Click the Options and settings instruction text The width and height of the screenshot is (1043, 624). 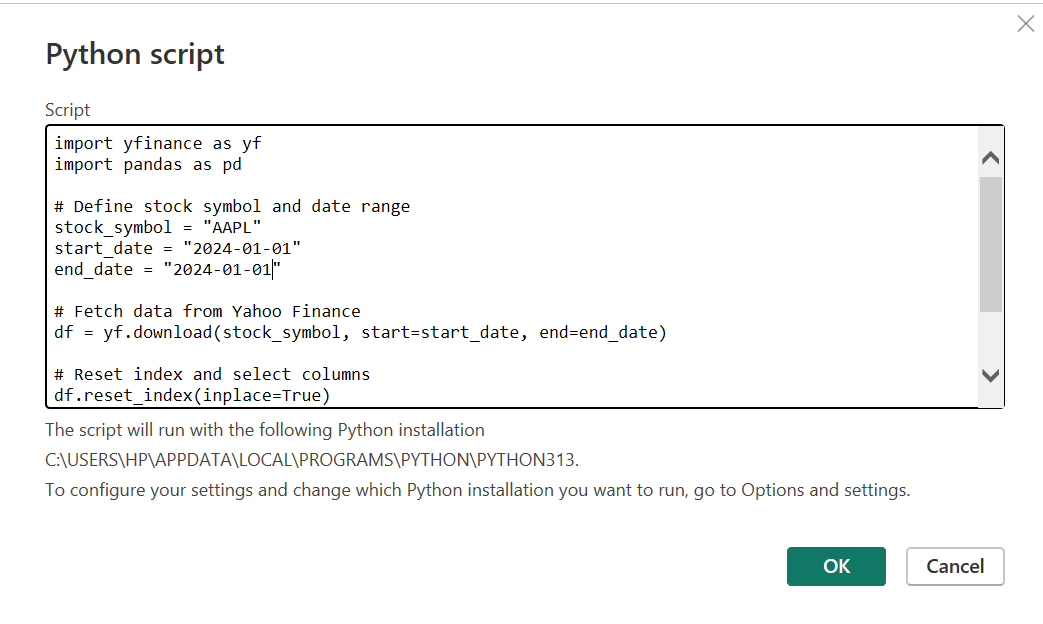[477, 490]
